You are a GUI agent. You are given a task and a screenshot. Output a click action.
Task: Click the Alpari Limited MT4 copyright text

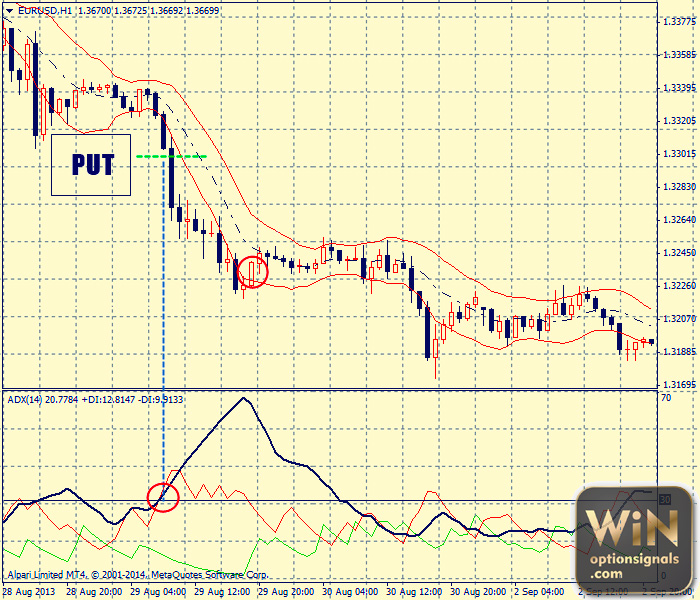138,575
